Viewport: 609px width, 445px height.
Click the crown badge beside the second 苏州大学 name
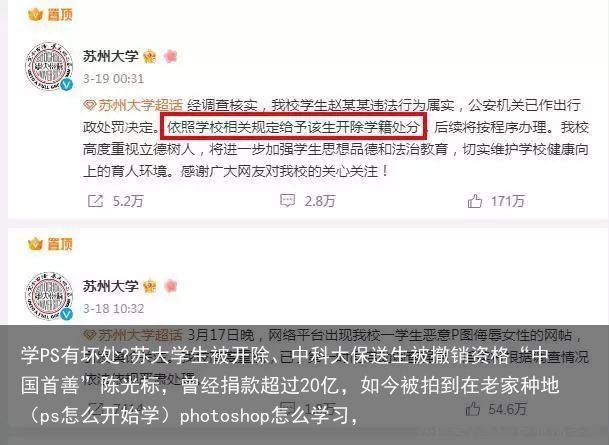pos(150,287)
